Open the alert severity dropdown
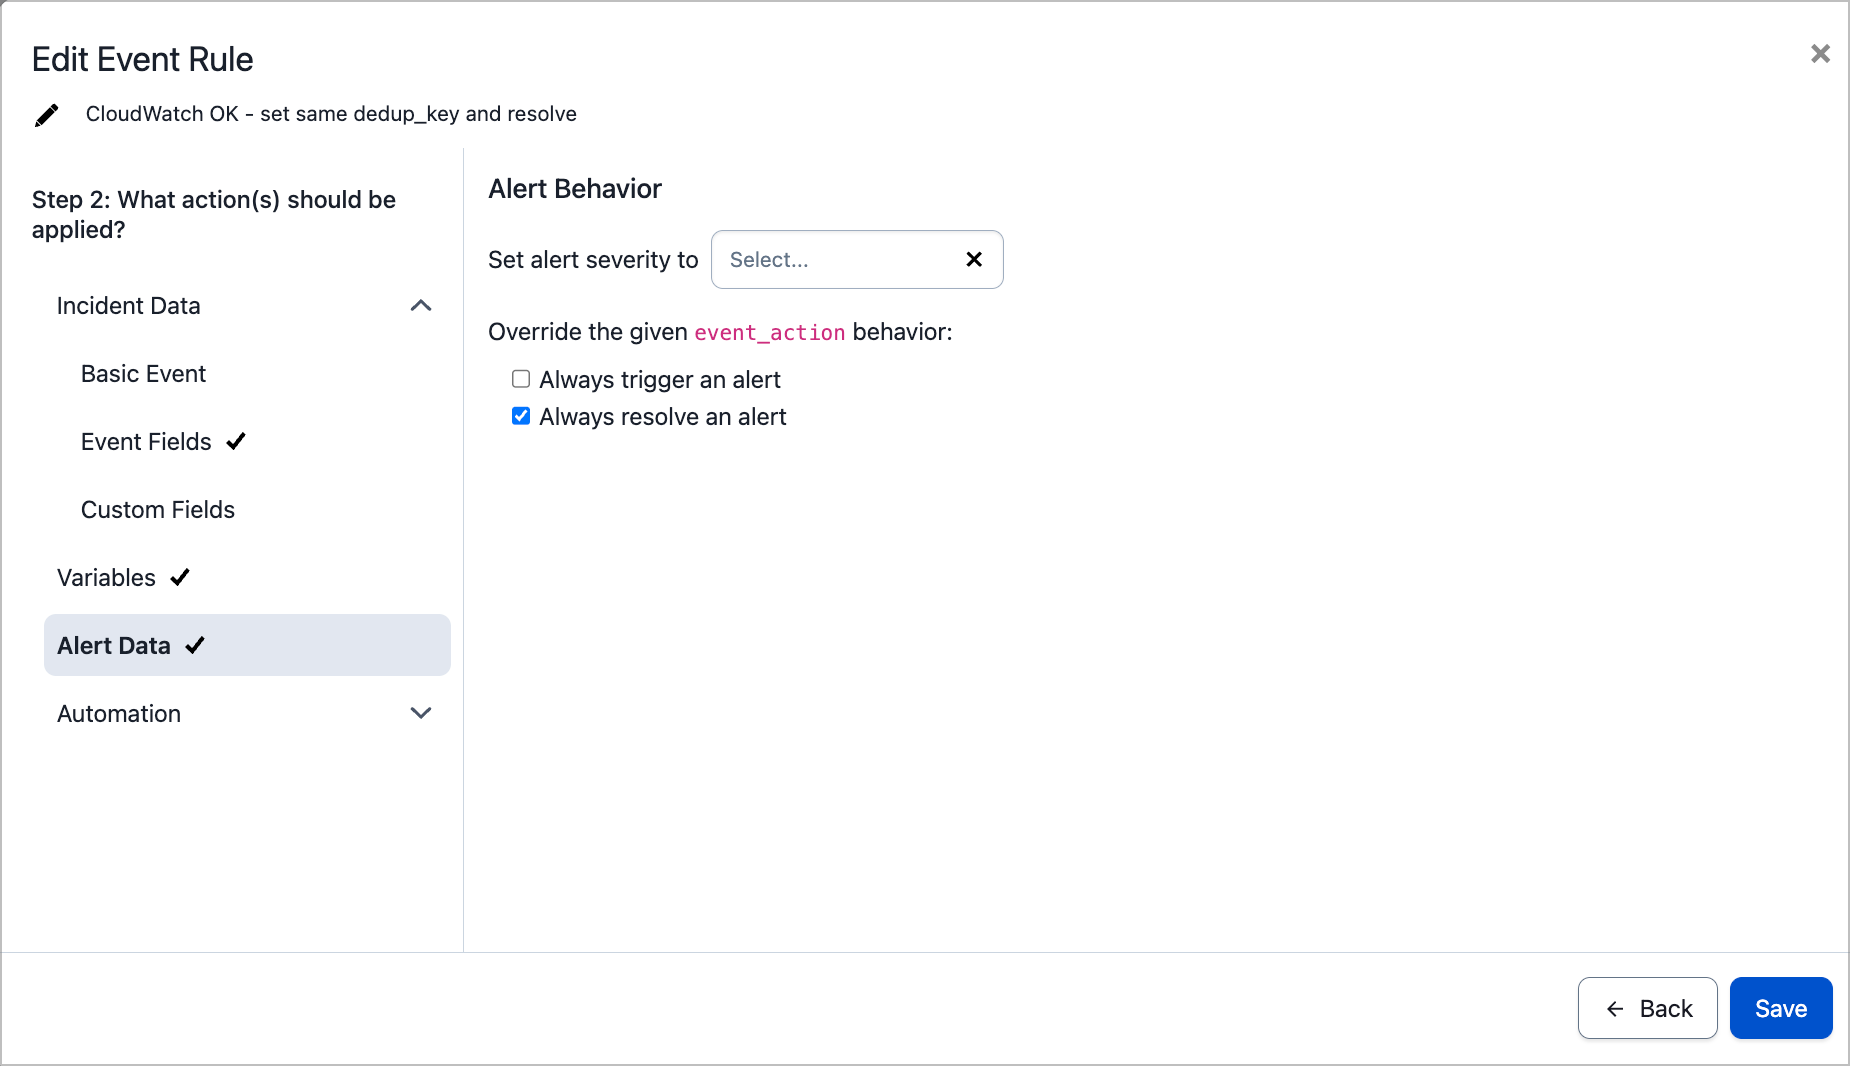The width and height of the screenshot is (1850, 1066). point(835,260)
